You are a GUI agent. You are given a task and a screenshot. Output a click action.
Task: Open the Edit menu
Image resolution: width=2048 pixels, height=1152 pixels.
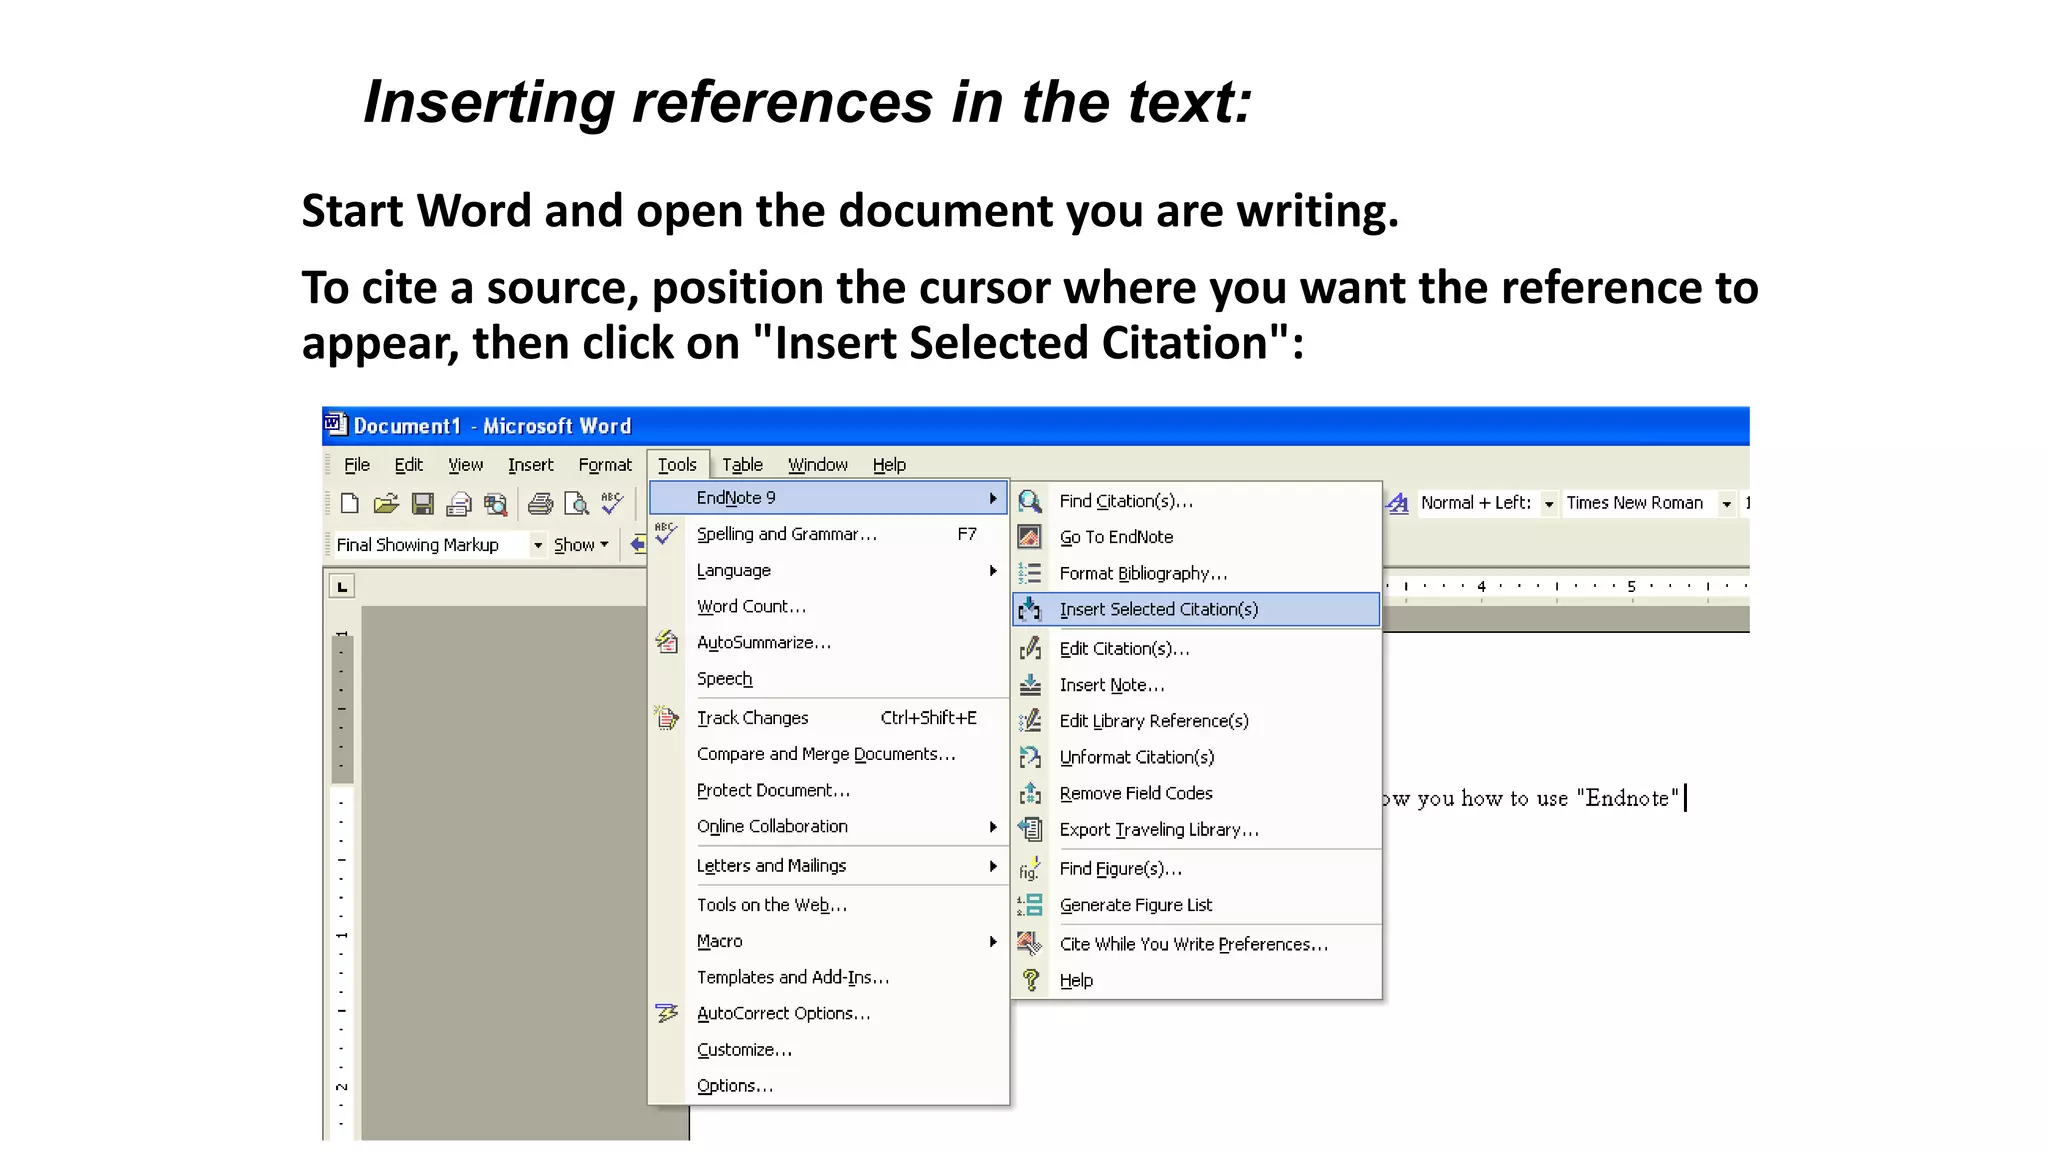coord(408,465)
